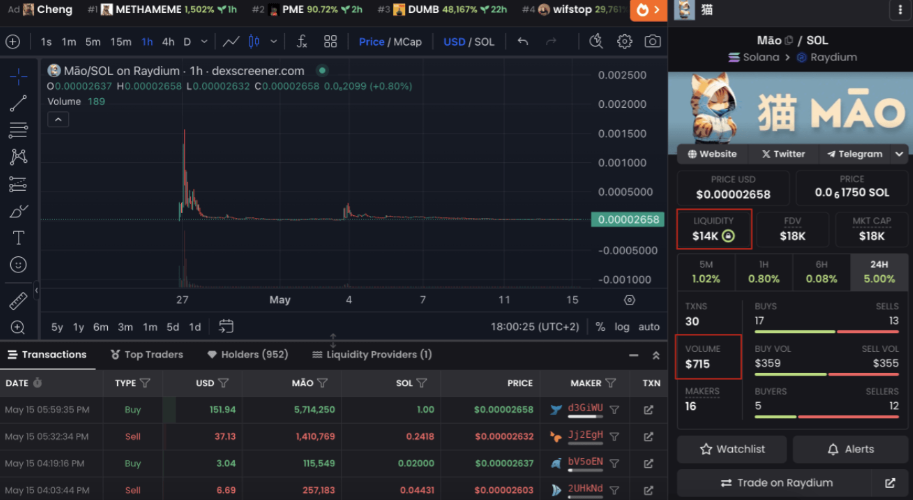
Task: Activate the zoom in tool
Action: [18, 327]
